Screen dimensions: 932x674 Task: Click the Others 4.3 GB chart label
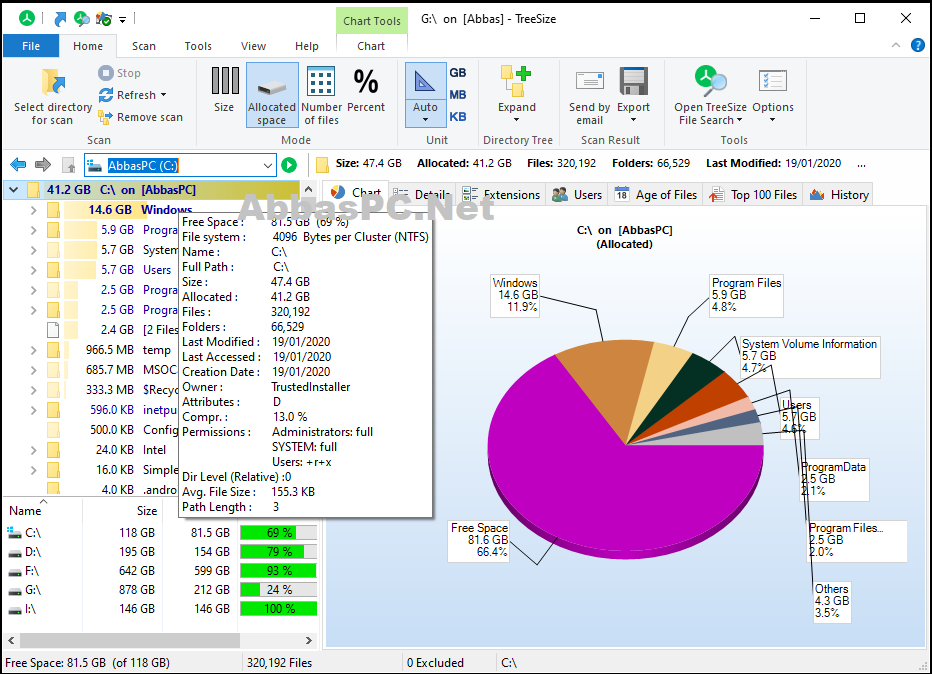pos(832,601)
